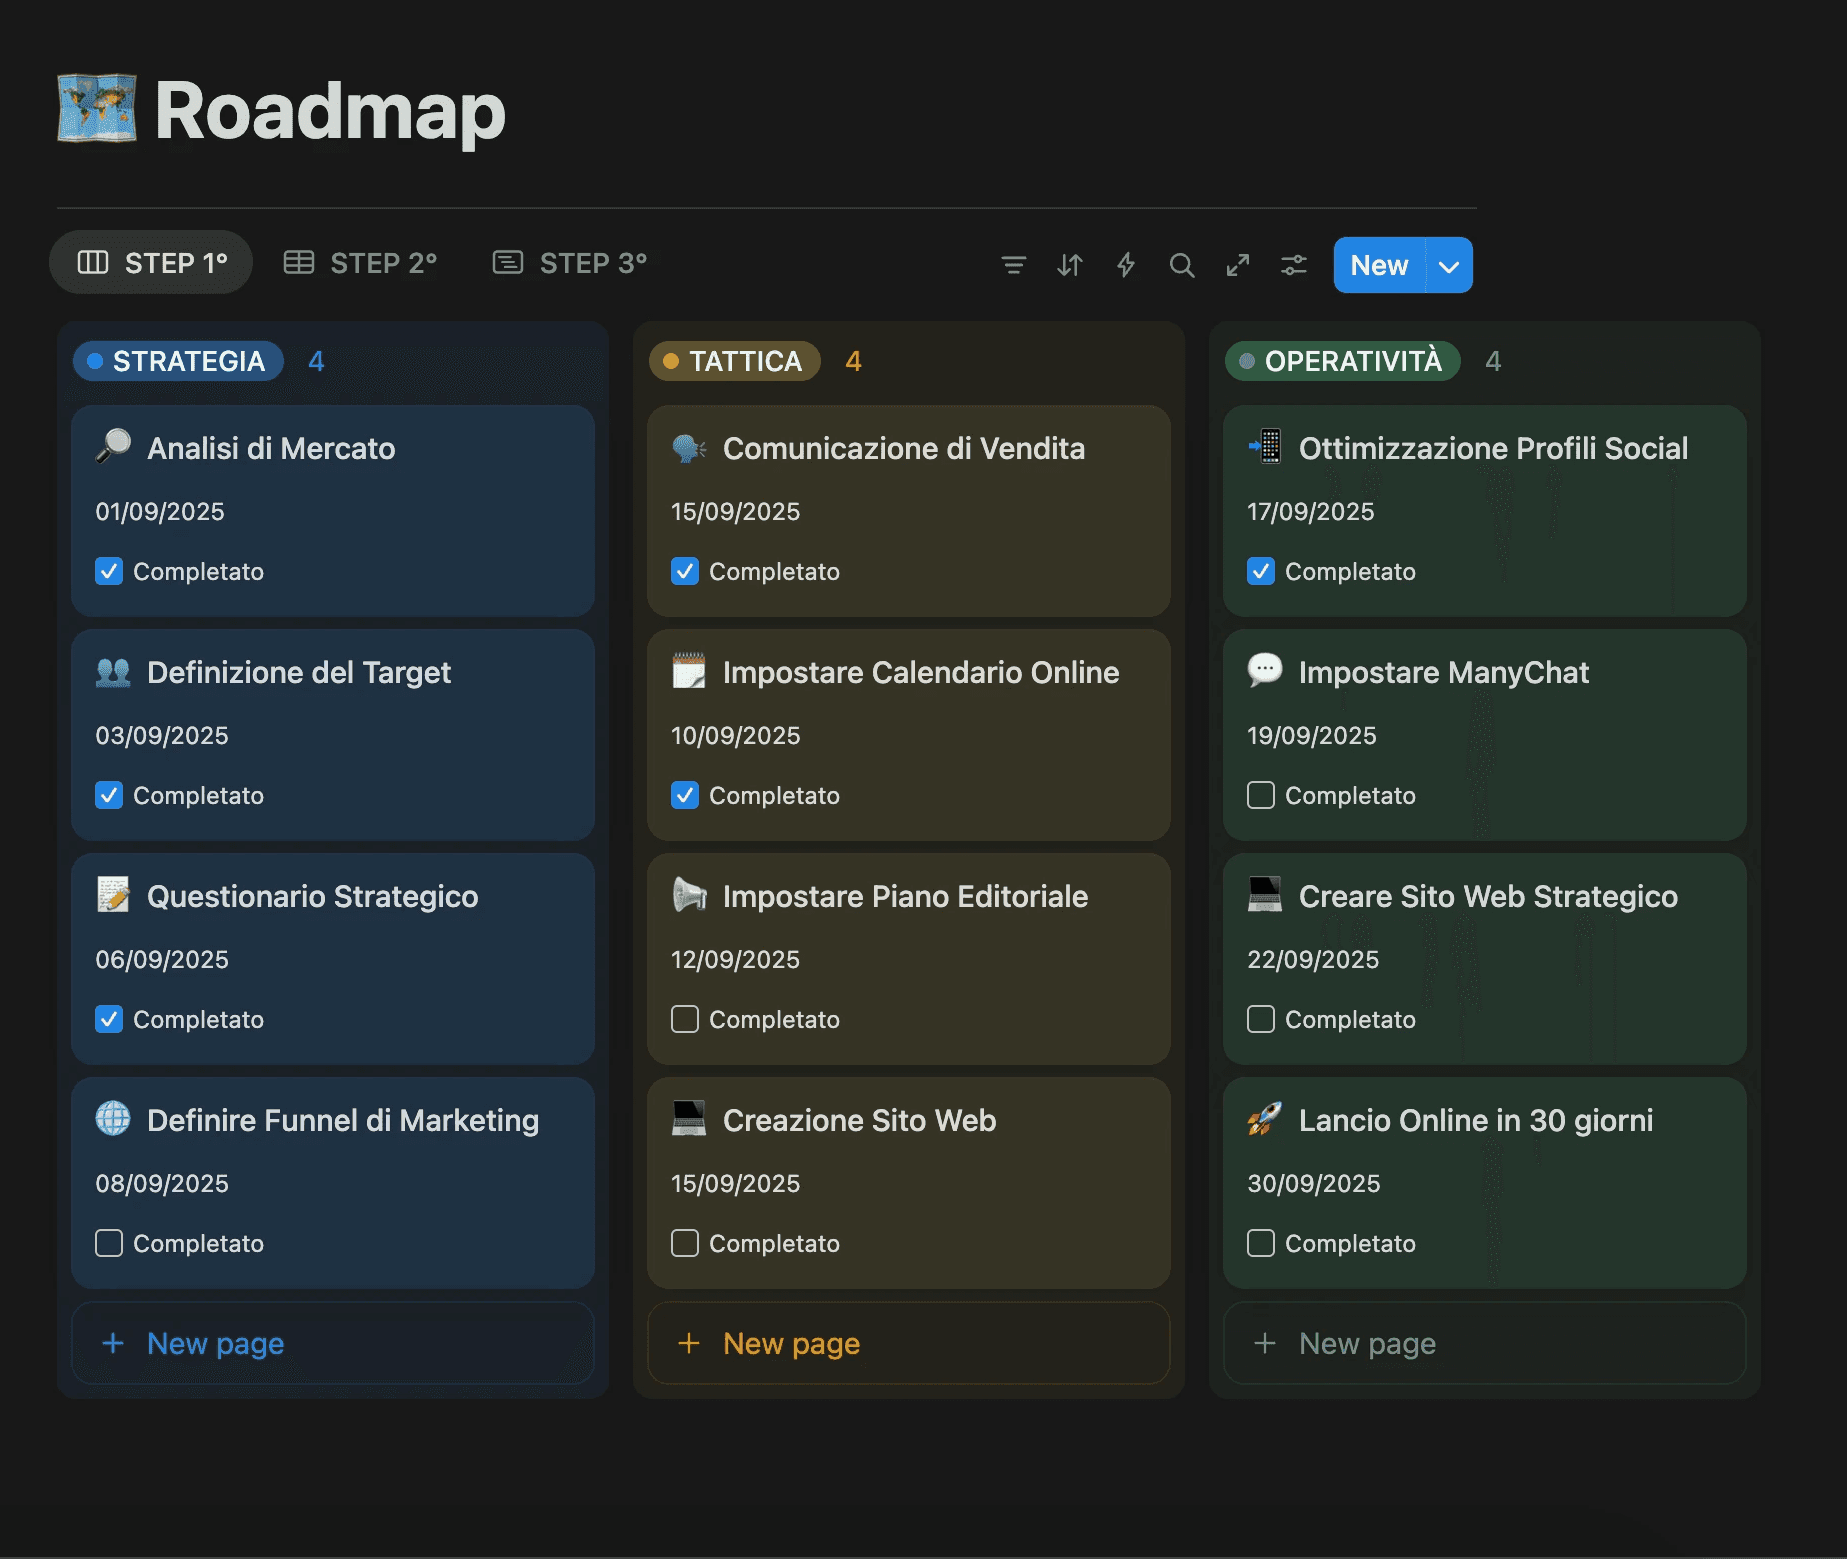
Task: Click plus icon in OPERATIVITÀ New page row
Action: pyautogui.click(x=1265, y=1343)
